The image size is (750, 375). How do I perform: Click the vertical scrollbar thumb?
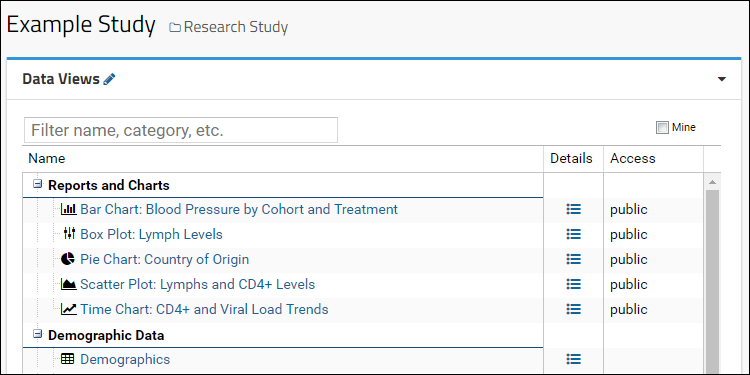[712, 282]
